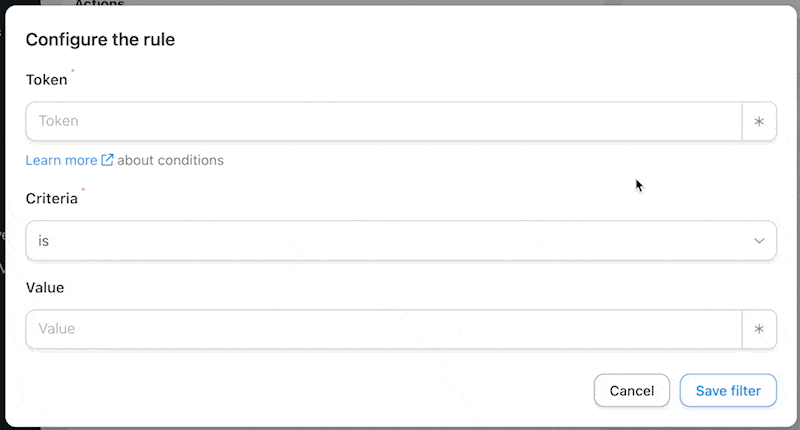
Task: Click the asterisk icon in the Token field
Action: coord(759,121)
